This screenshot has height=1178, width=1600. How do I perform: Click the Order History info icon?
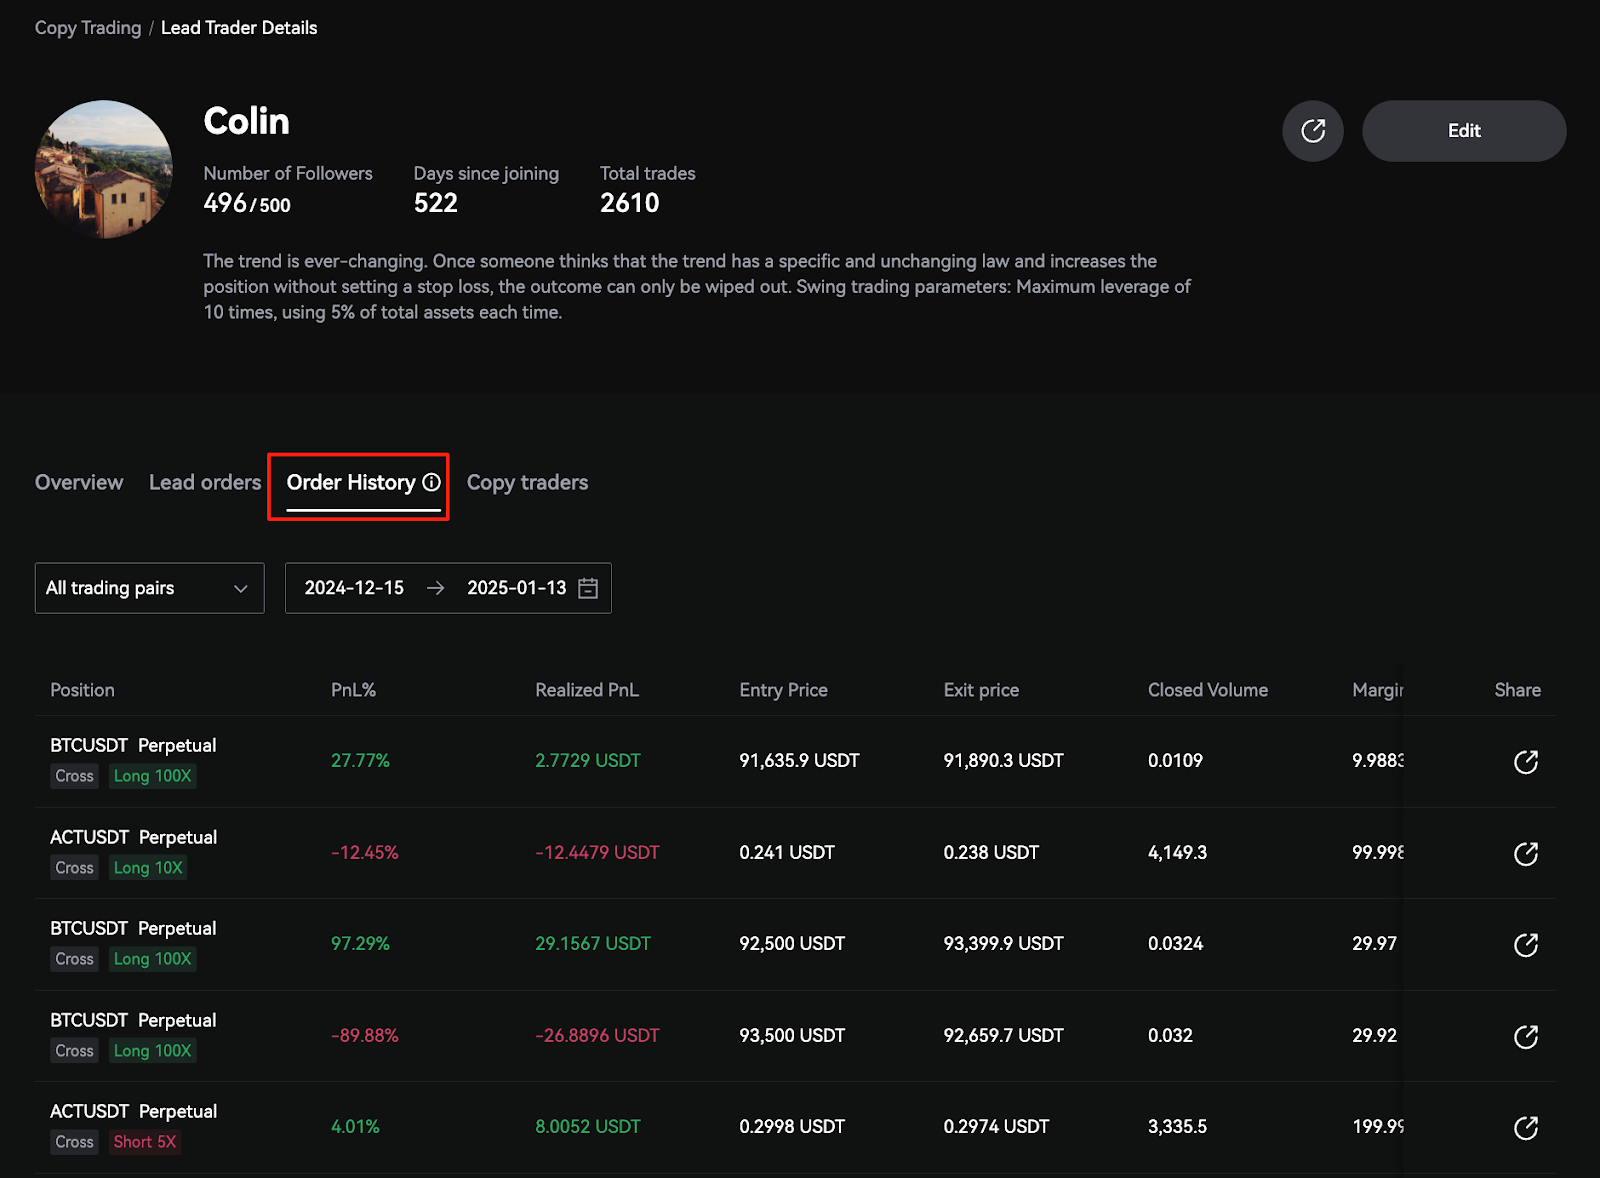431,482
